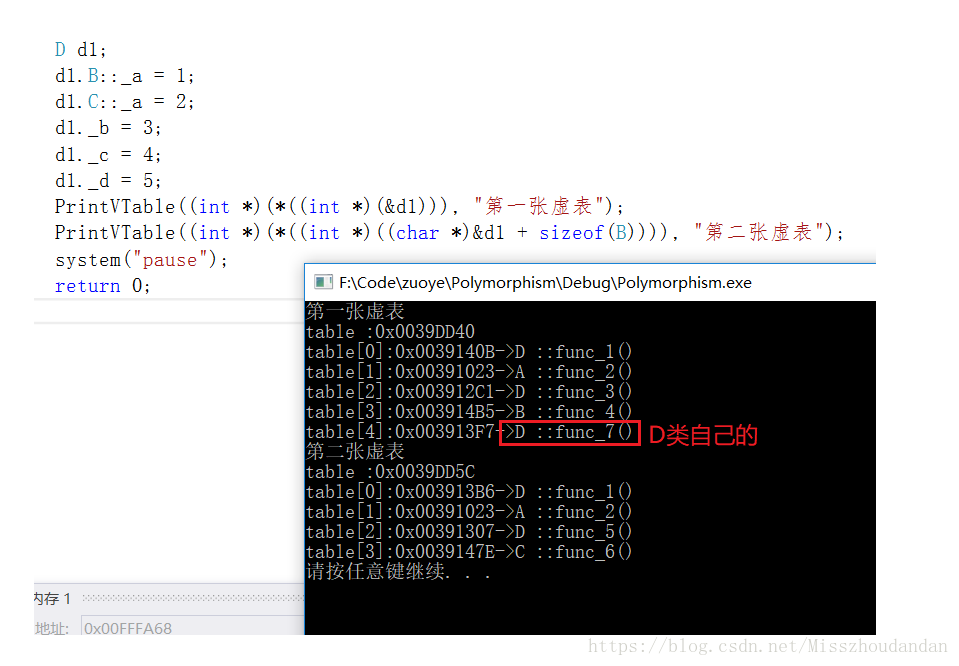Click the system("pause") line
This screenshot has height=666, width=959.
point(141,260)
